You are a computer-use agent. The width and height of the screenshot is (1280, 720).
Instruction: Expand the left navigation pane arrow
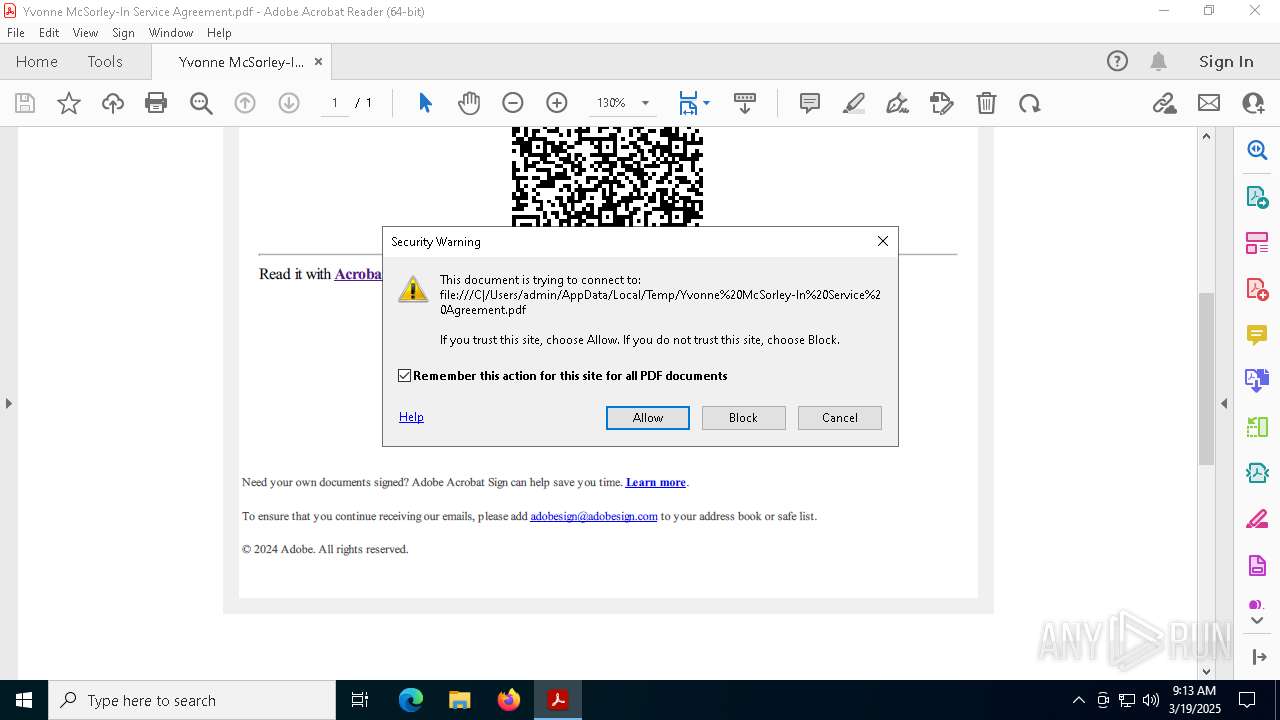pos(8,403)
